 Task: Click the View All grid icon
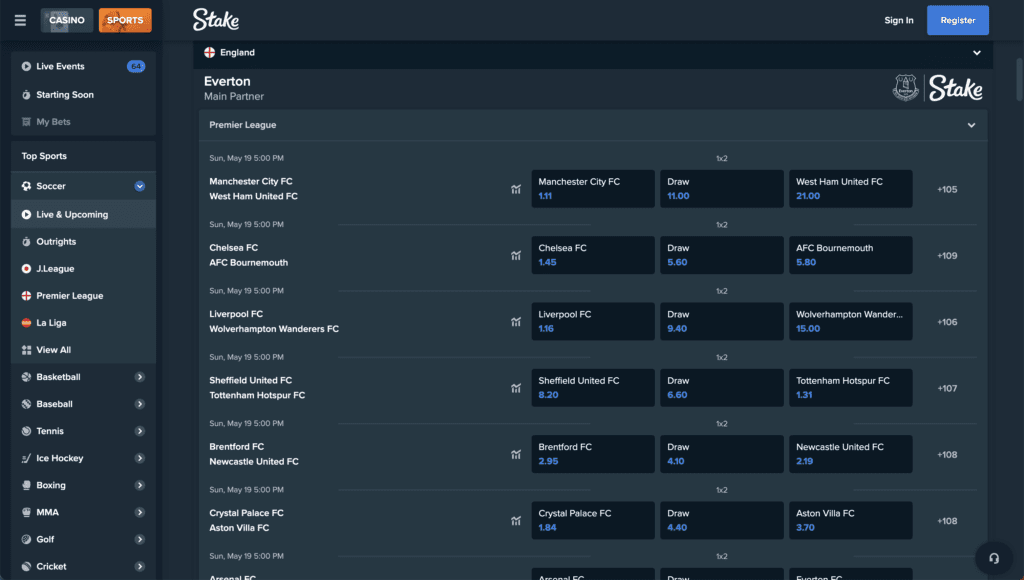click(x=26, y=350)
